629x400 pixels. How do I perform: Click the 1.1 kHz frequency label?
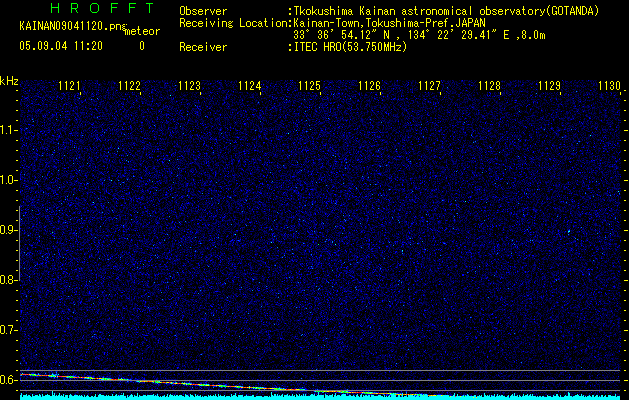pyautogui.click(x=8, y=130)
